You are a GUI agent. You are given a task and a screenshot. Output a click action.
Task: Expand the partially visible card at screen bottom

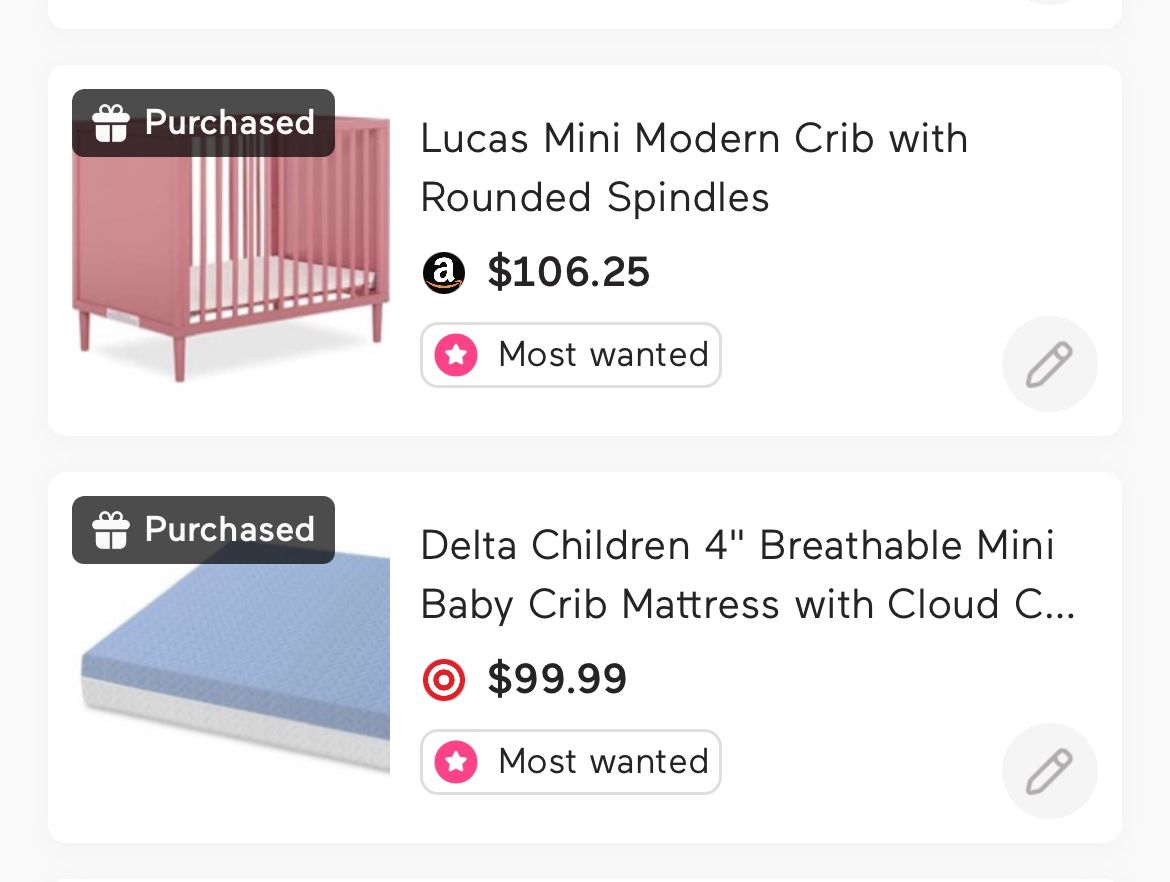[x=585, y=876]
